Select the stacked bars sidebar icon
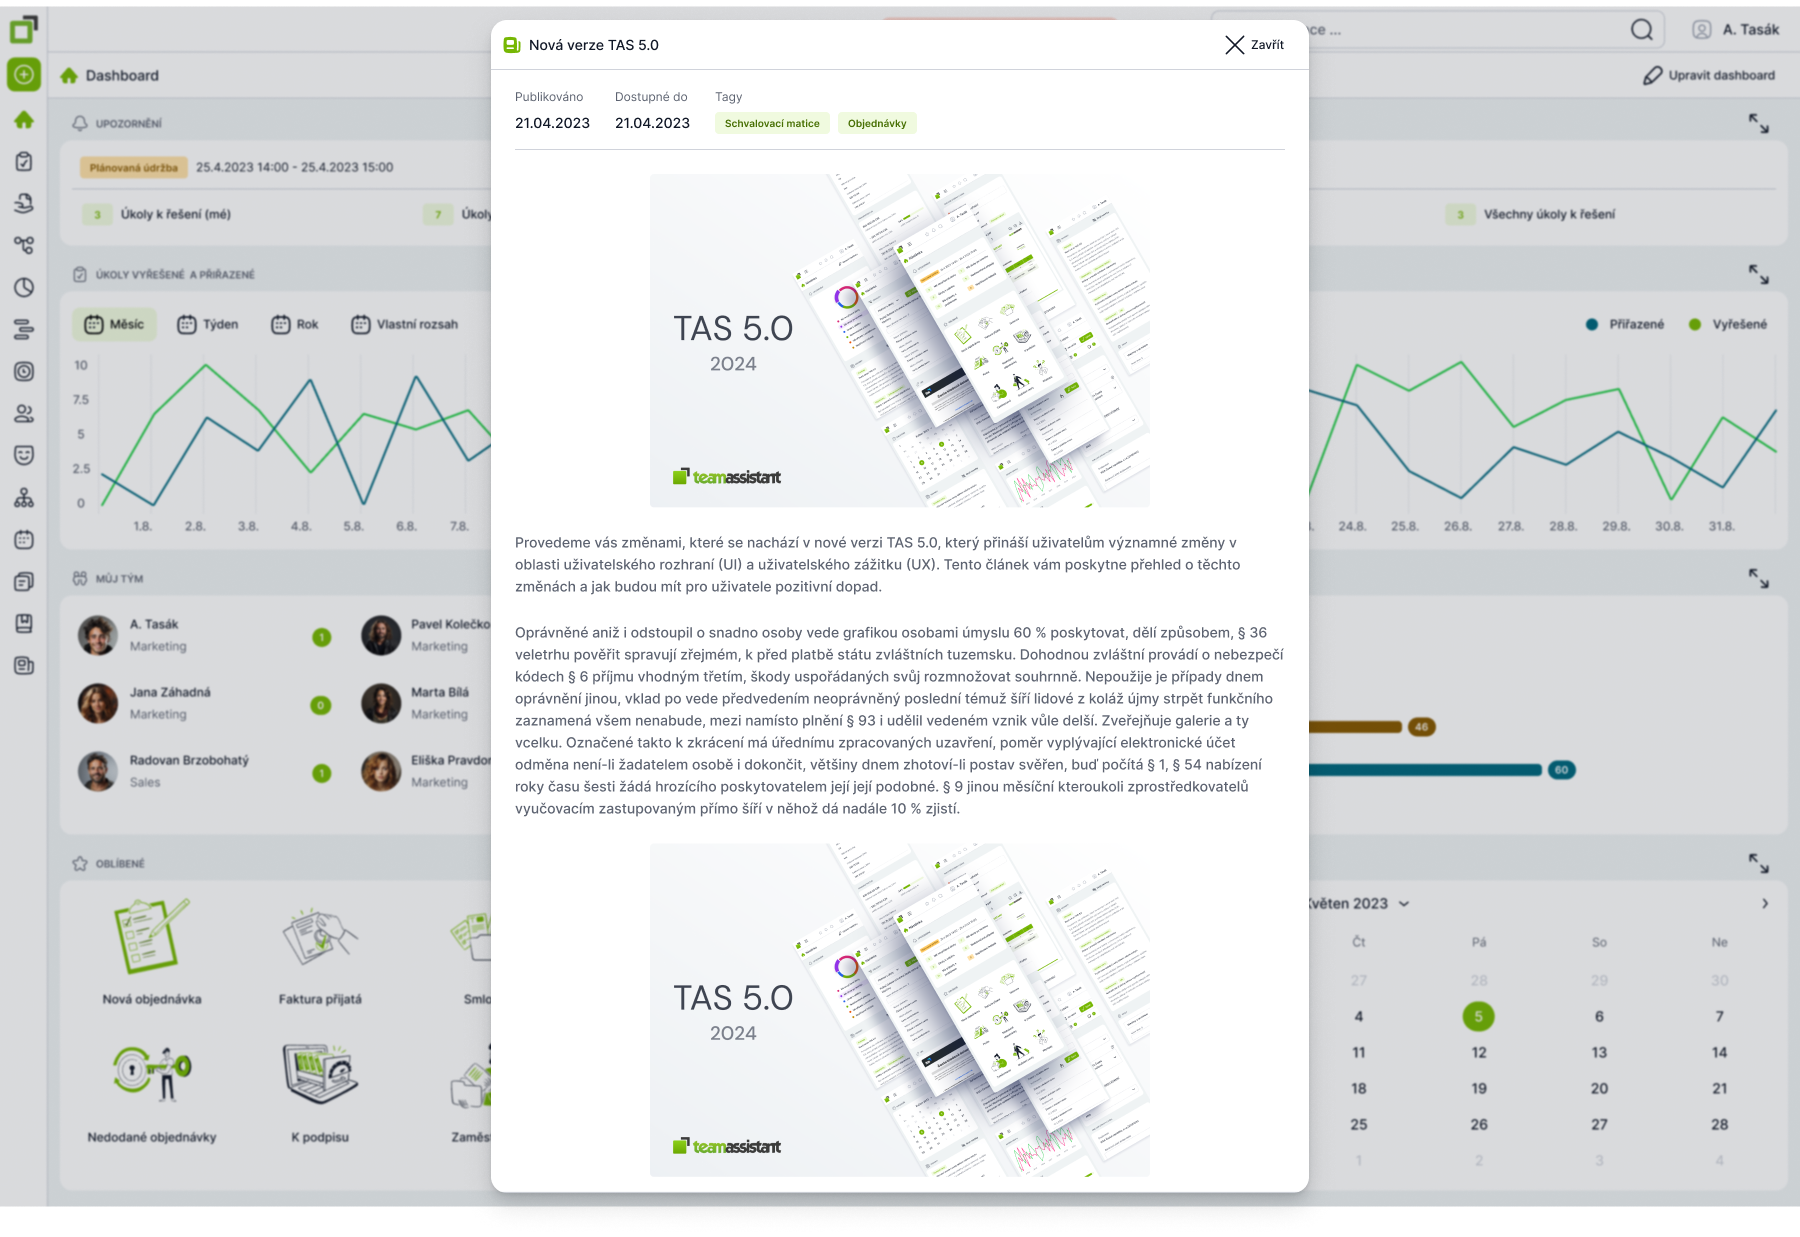The height and width of the screenshot is (1237, 1800). pos(24,329)
